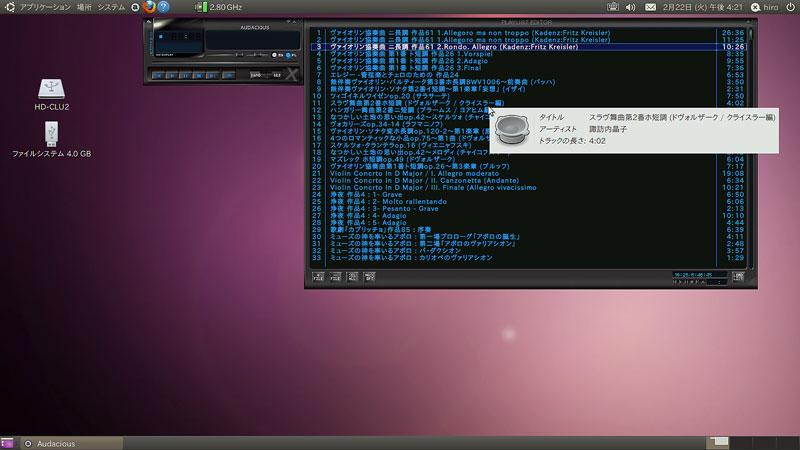Click the playlist editor vertical scrollbar

[x=751, y=148]
